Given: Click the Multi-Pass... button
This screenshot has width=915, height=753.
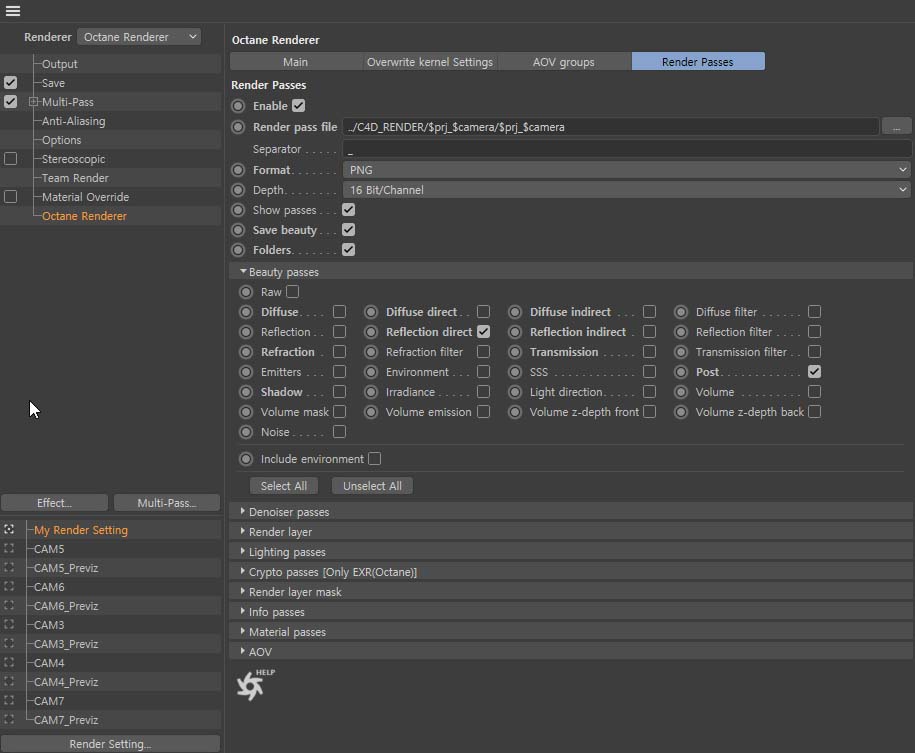Looking at the screenshot, I should 167,503.
